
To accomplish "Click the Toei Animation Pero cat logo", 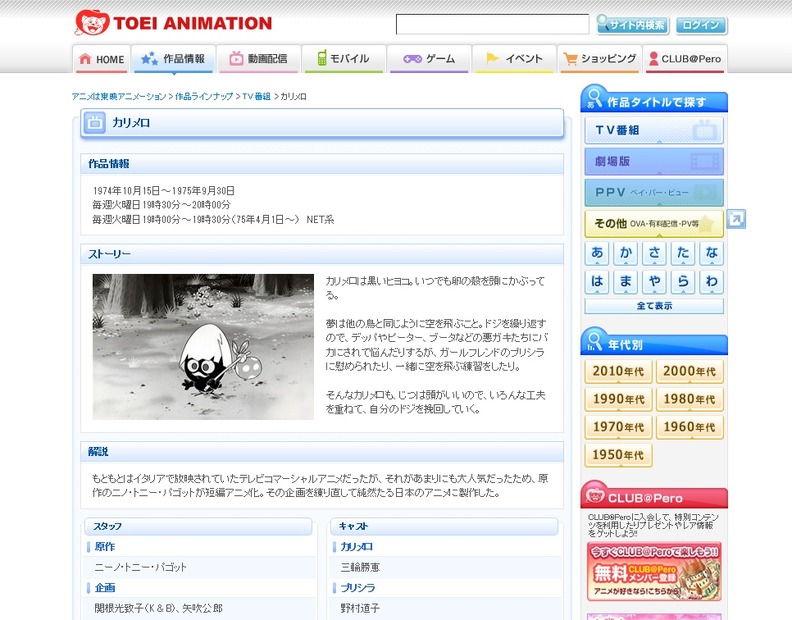I will (92, 23).
